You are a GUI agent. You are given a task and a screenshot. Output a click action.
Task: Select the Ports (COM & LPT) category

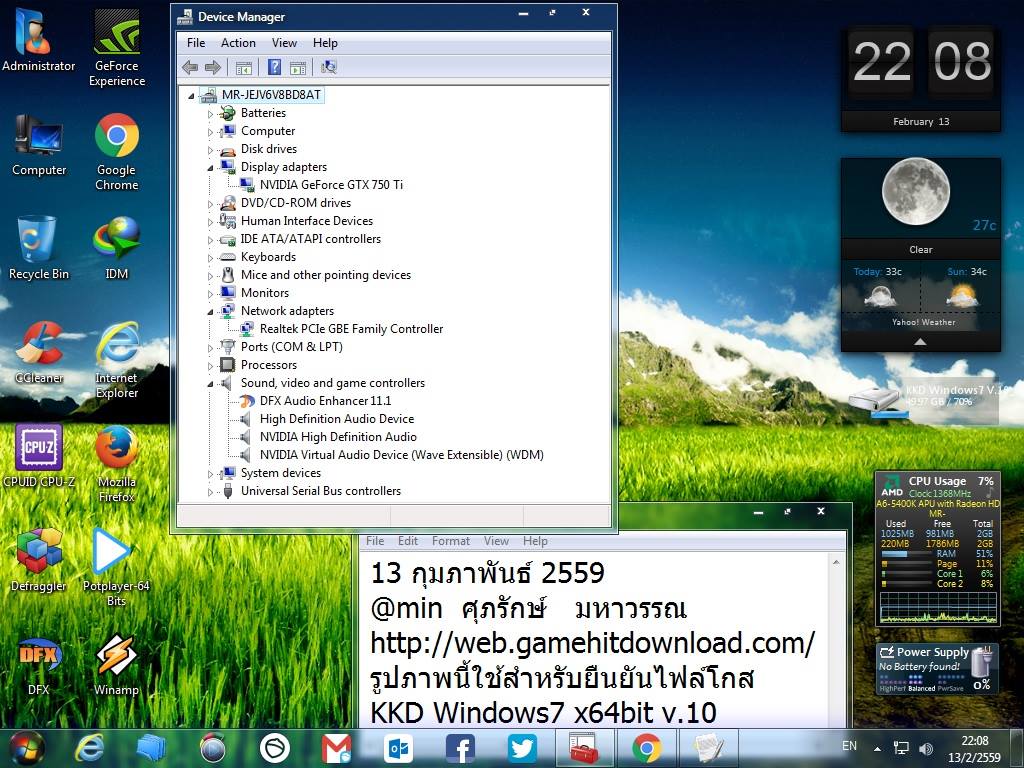coord(292,347)
